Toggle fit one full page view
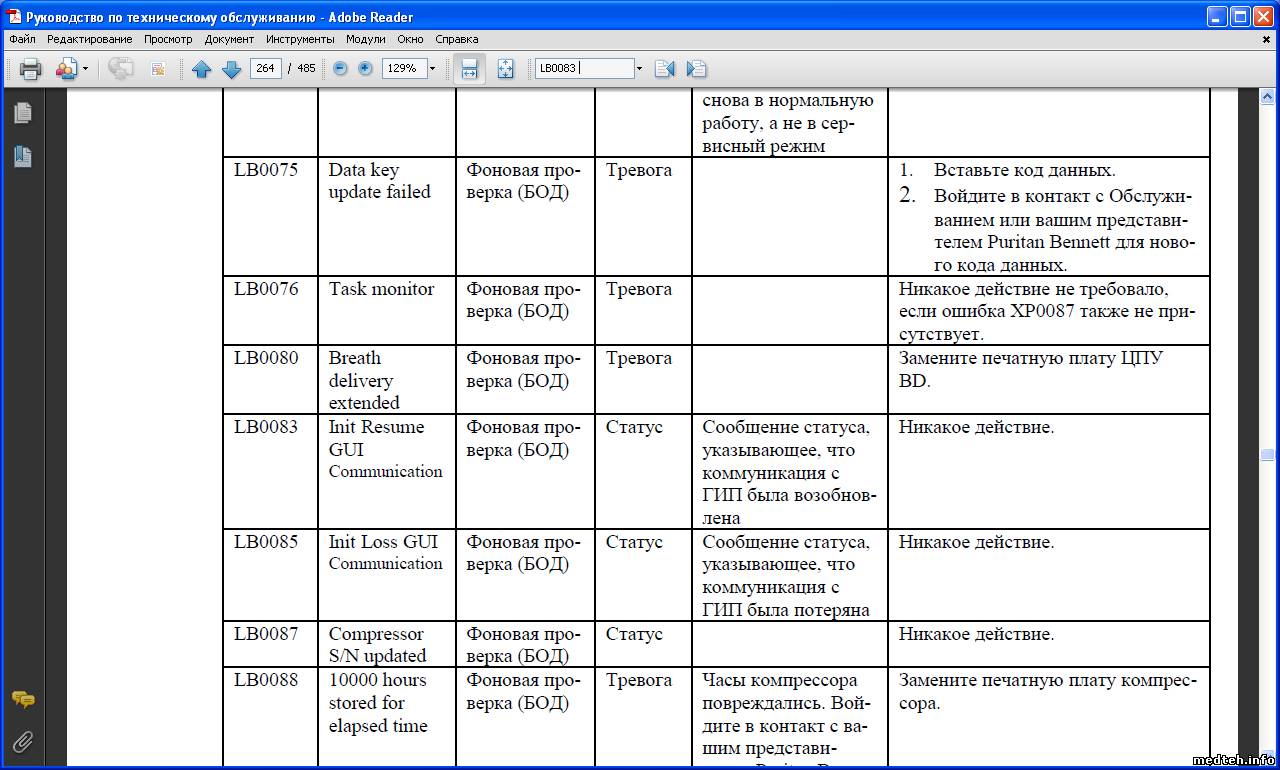The height and width of the screenshot is (770, 1280). (505, 69)
